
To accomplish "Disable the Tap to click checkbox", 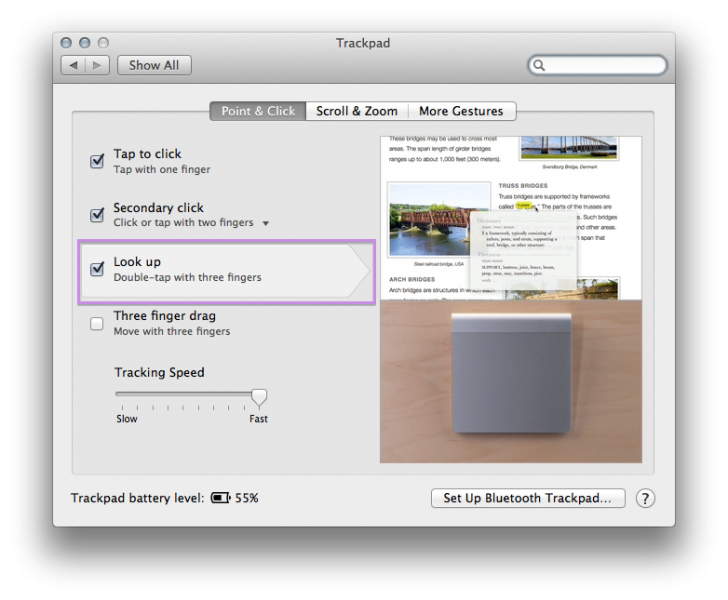I will [x=97, y=161].
